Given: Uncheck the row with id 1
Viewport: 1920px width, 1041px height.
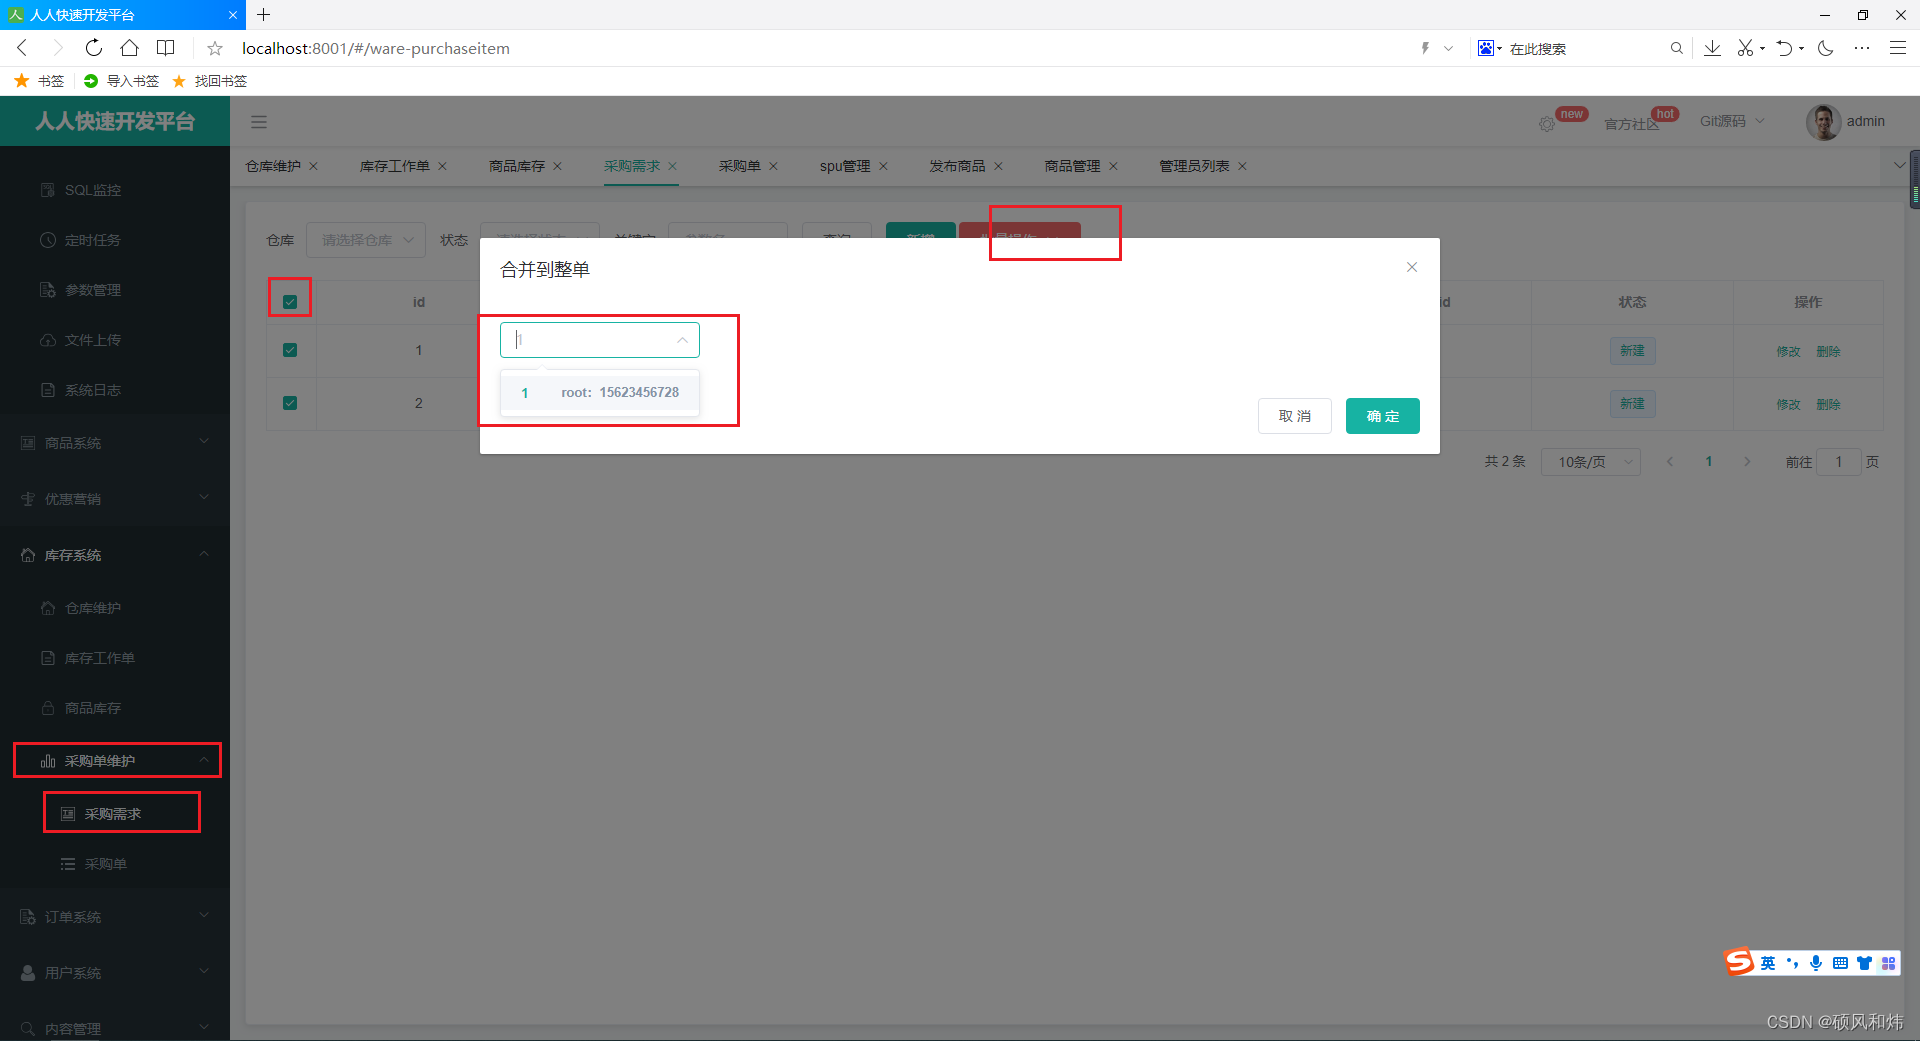Looking at the screenshot, I should (290, 350).
